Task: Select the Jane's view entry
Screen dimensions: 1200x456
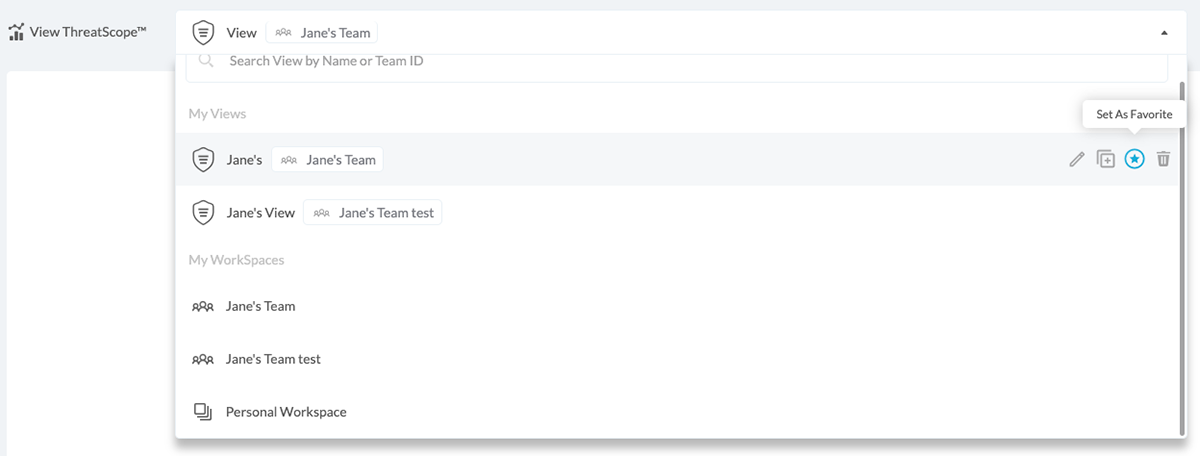Action: pyautogui.click(x=244, y=160)
